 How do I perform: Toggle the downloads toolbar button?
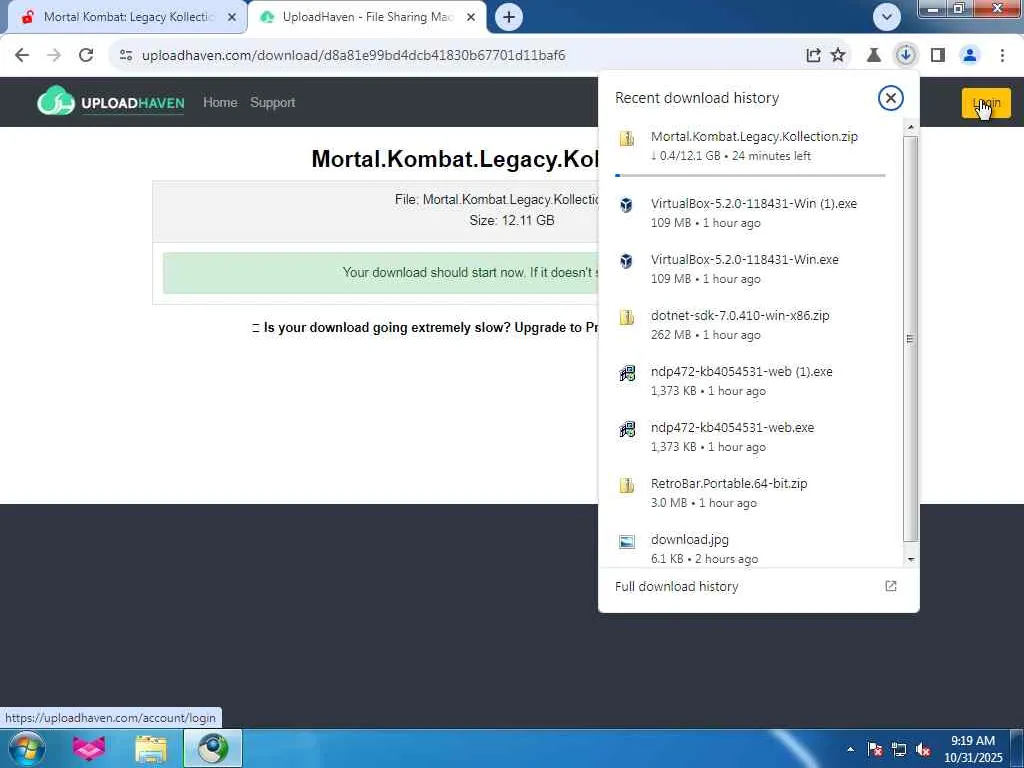(x=905, y=55)
